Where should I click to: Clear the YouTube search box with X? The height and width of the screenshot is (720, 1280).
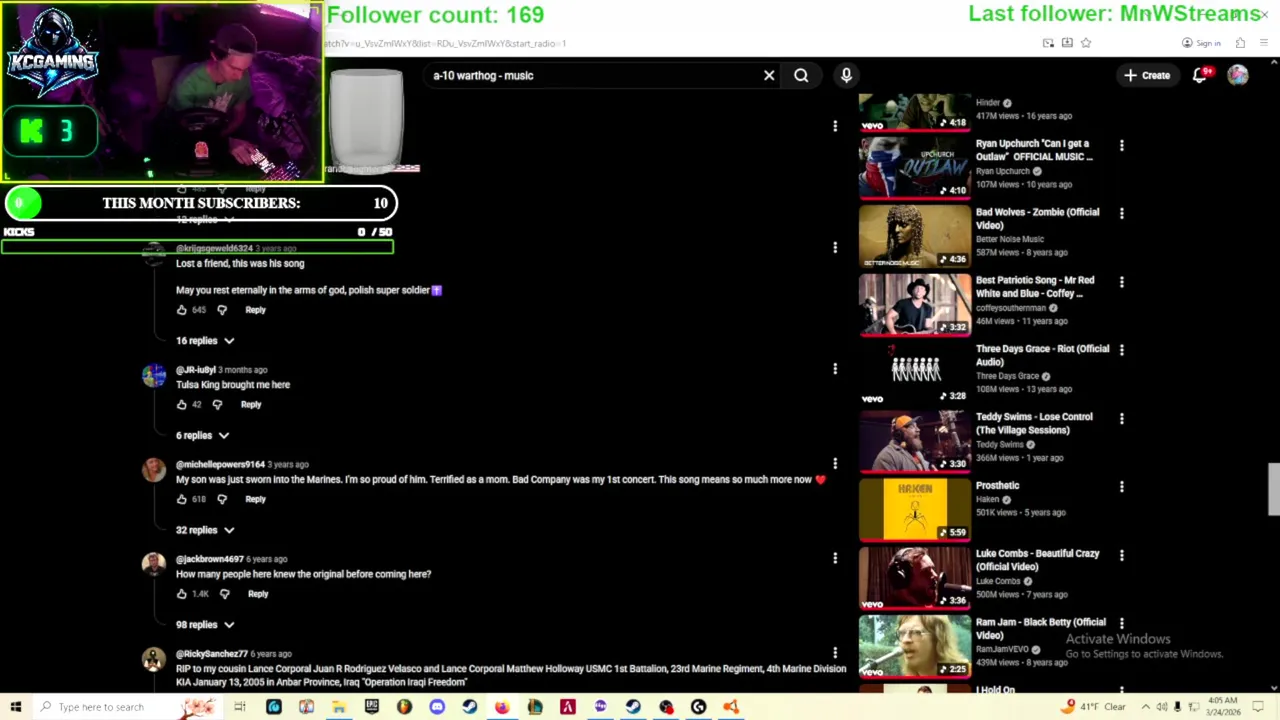769,75
